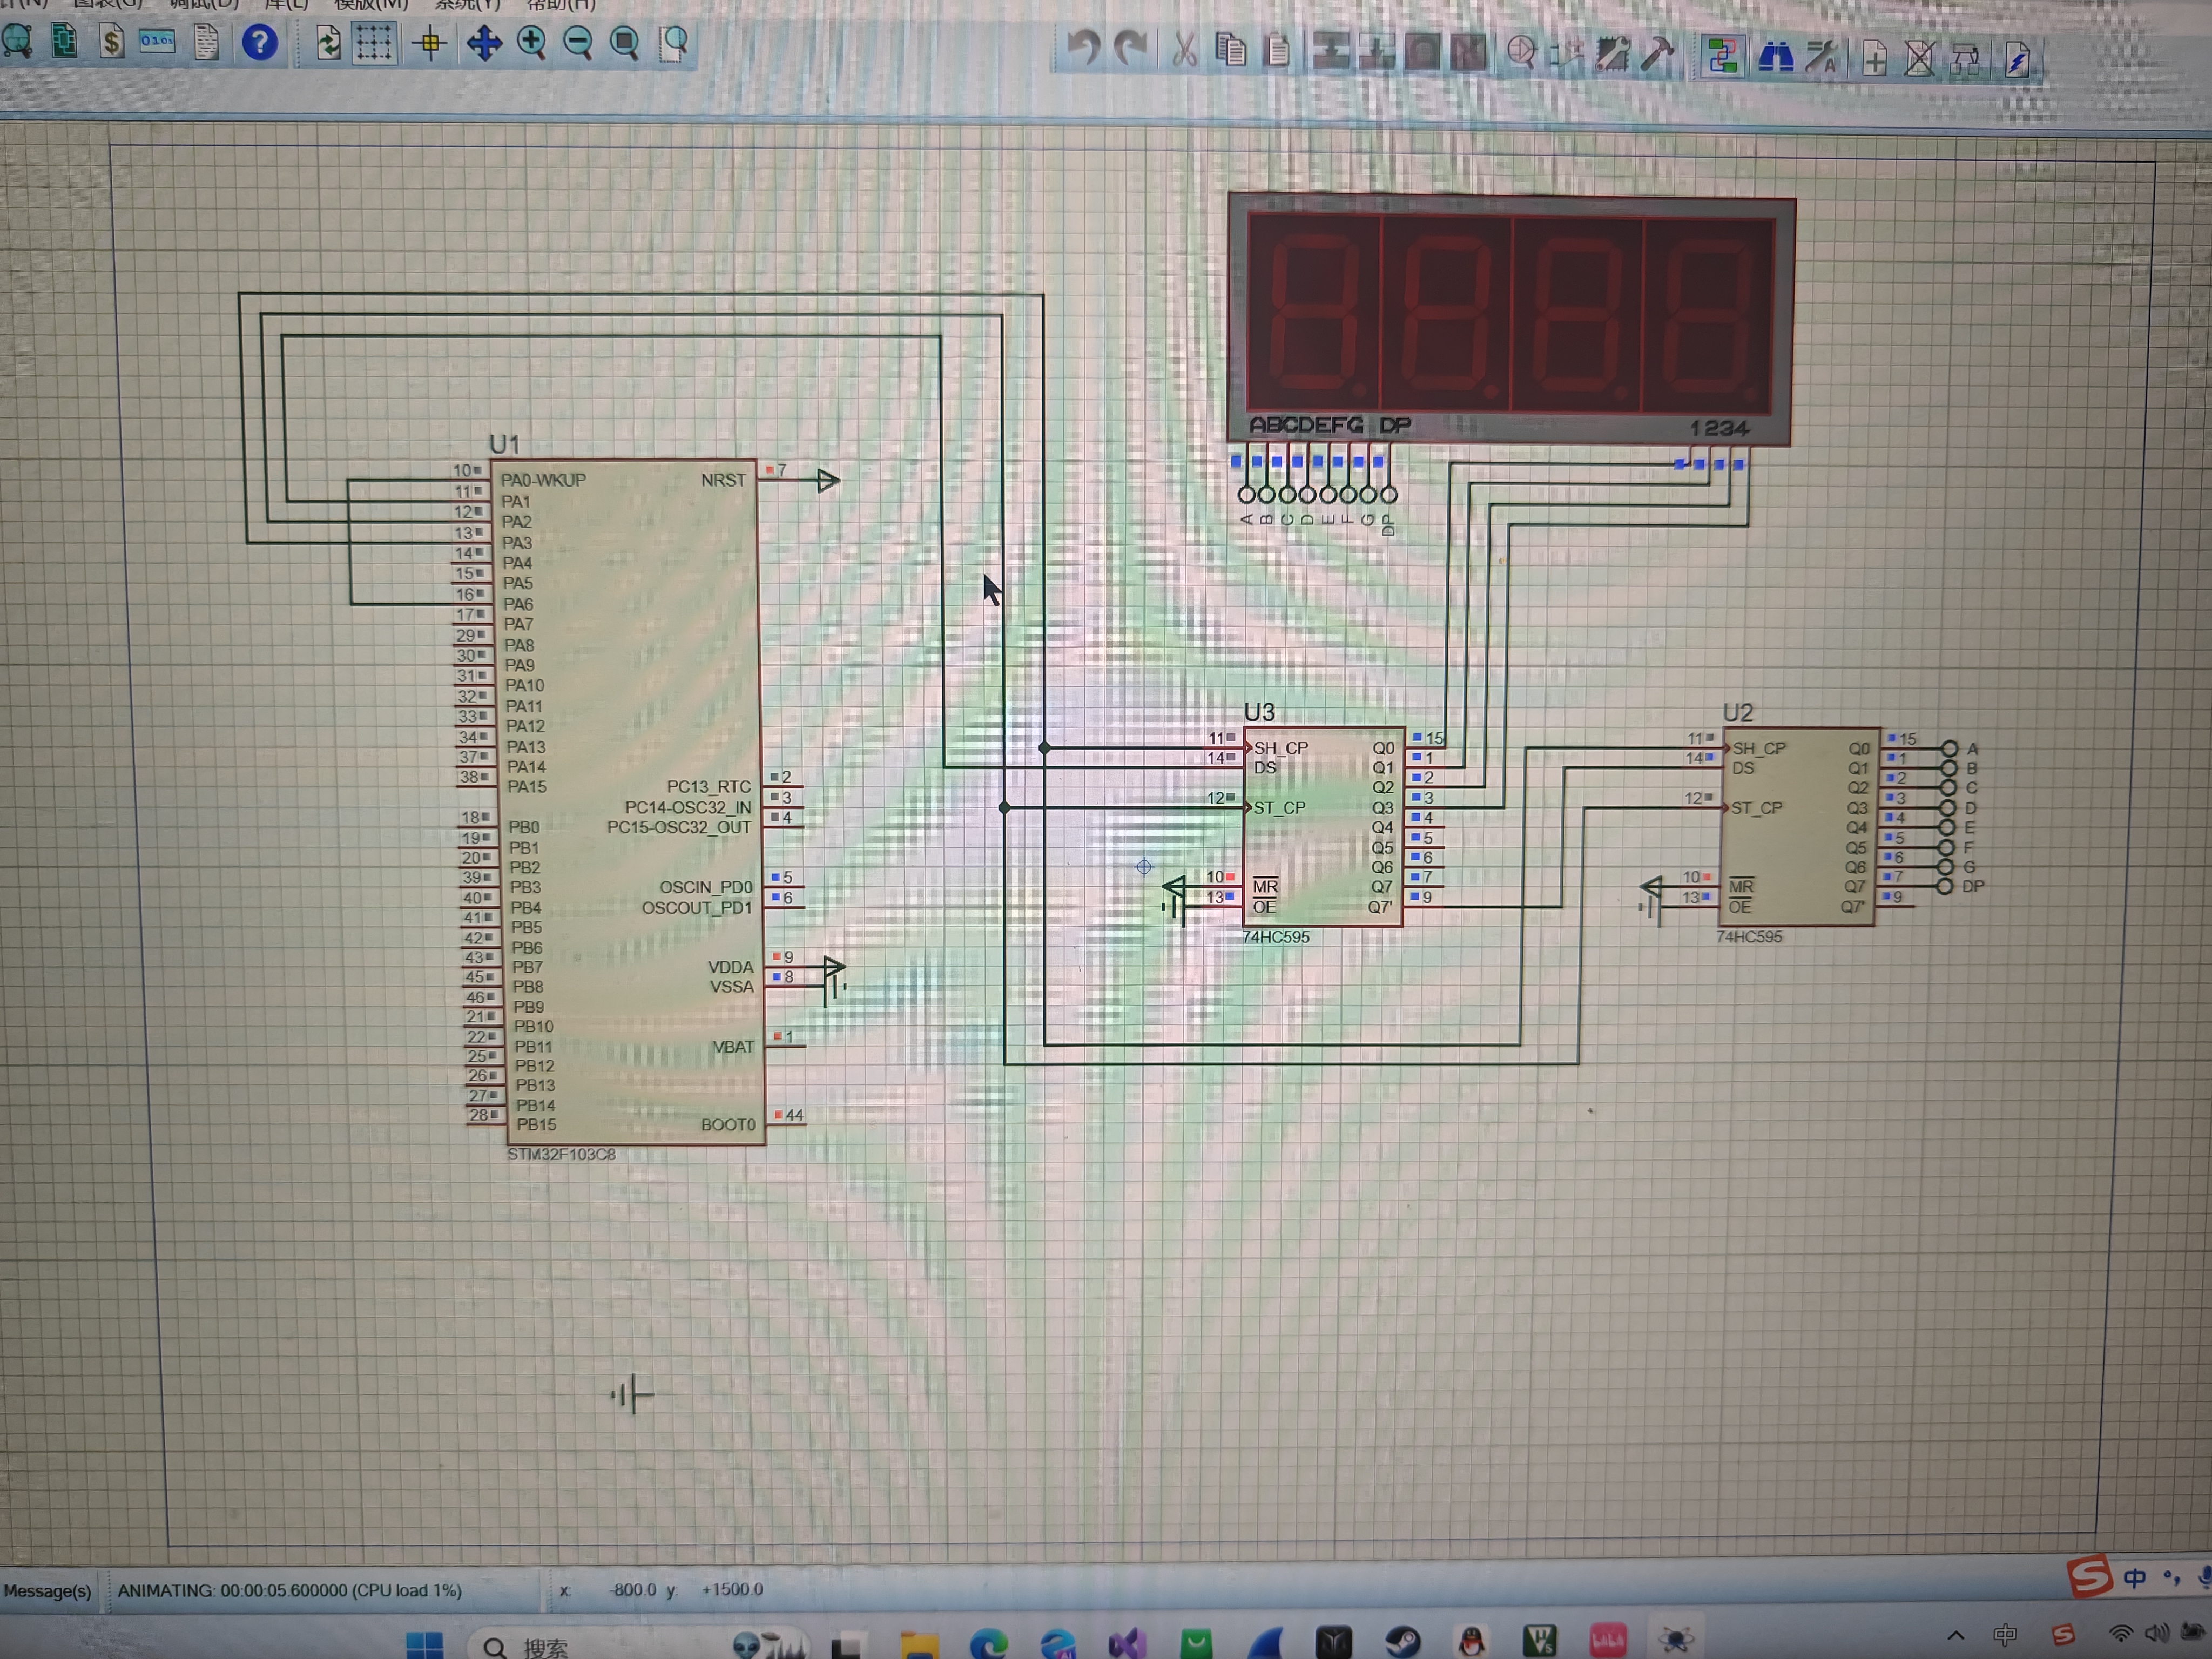Click the blue Help question mark icon

click(259, 43)
